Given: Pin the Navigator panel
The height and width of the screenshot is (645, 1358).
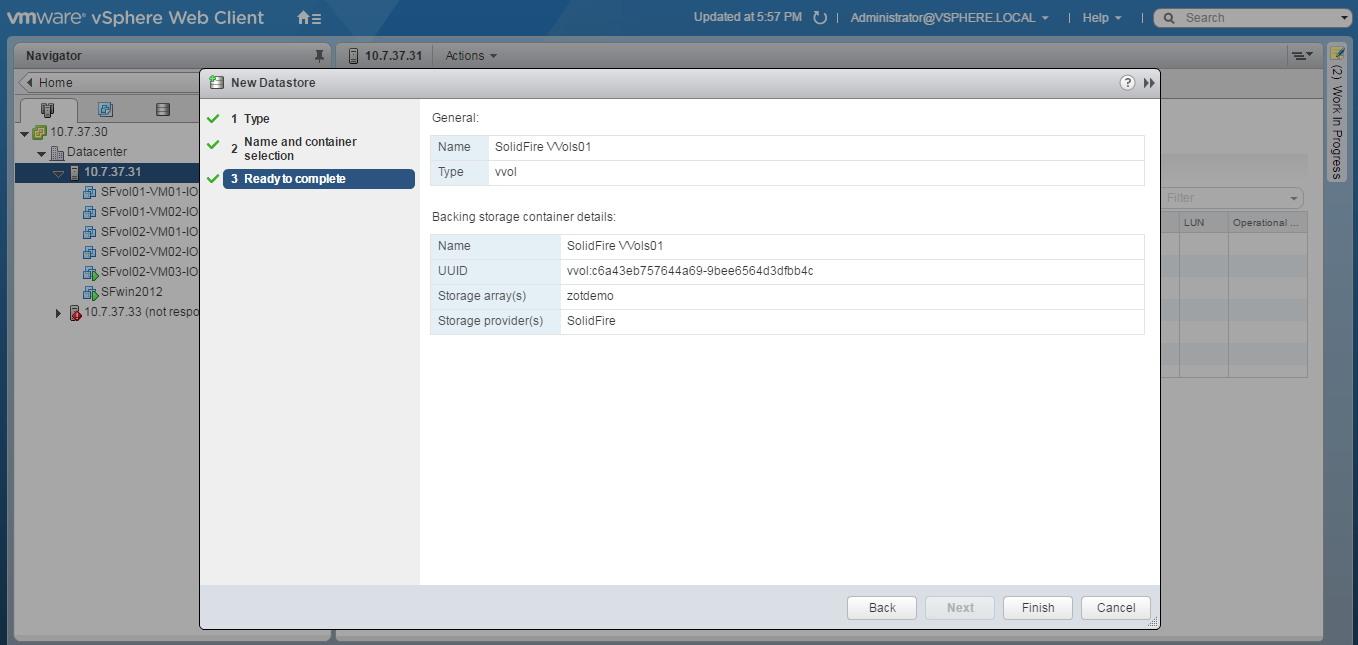Looking at the screenshot, I should [x=319, y=56].
